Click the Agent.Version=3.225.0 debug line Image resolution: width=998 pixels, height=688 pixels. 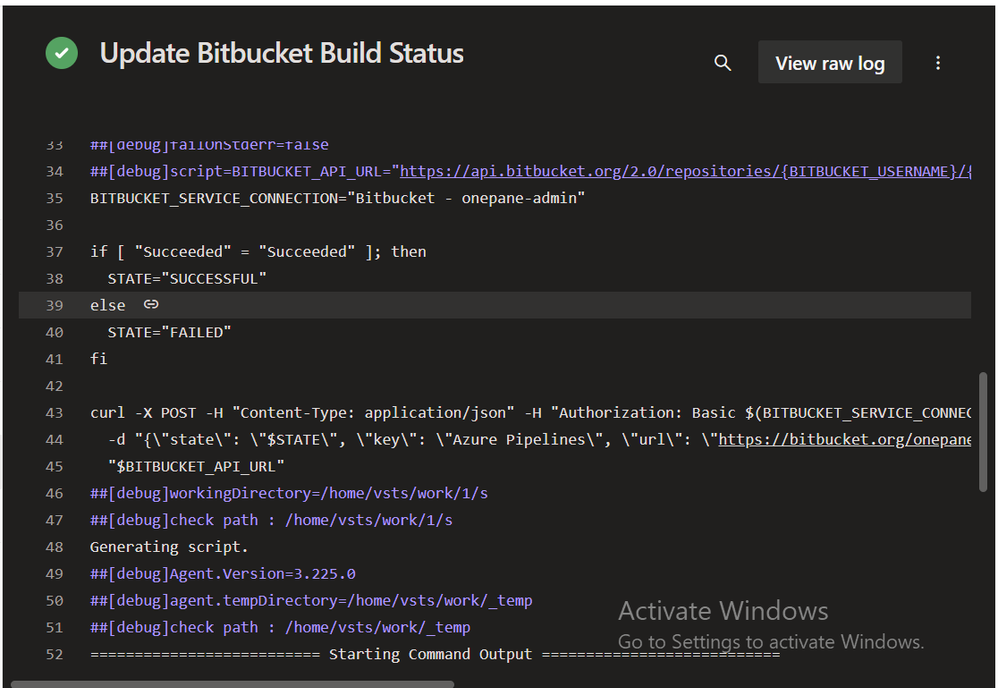(x=223, y=573)
